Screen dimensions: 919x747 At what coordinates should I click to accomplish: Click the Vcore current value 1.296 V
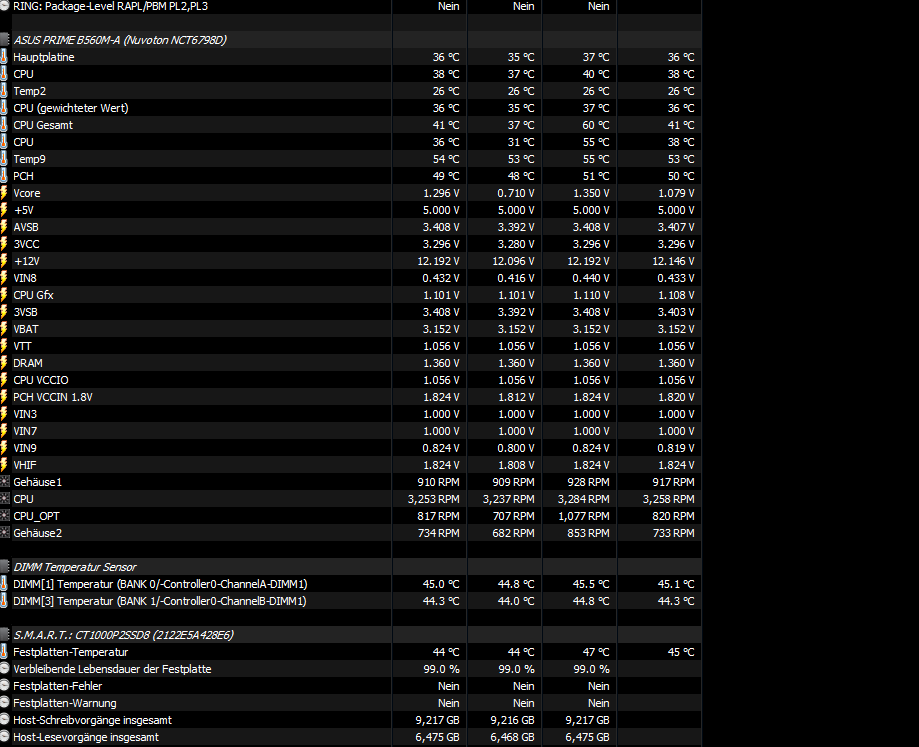(441, 193)
